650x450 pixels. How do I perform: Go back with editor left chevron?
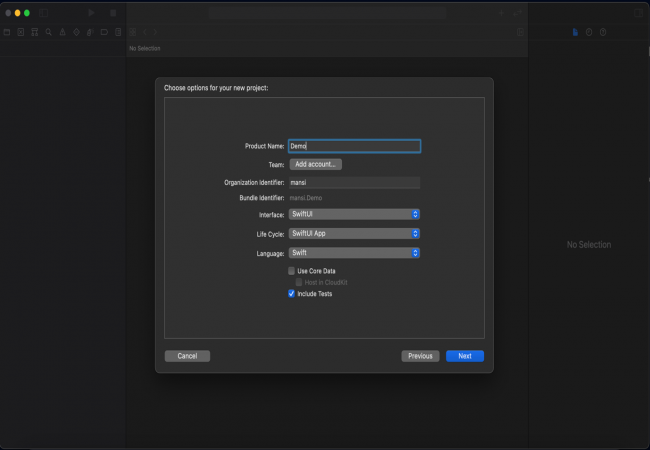(145, 32)
